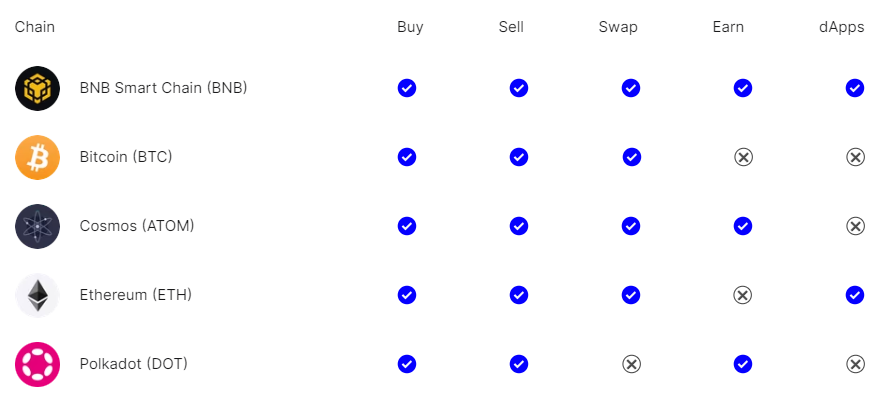The width and height of the screenshot is (891, 404).
Task: Click the dApps column header
Action: click(x=842, y=27)
